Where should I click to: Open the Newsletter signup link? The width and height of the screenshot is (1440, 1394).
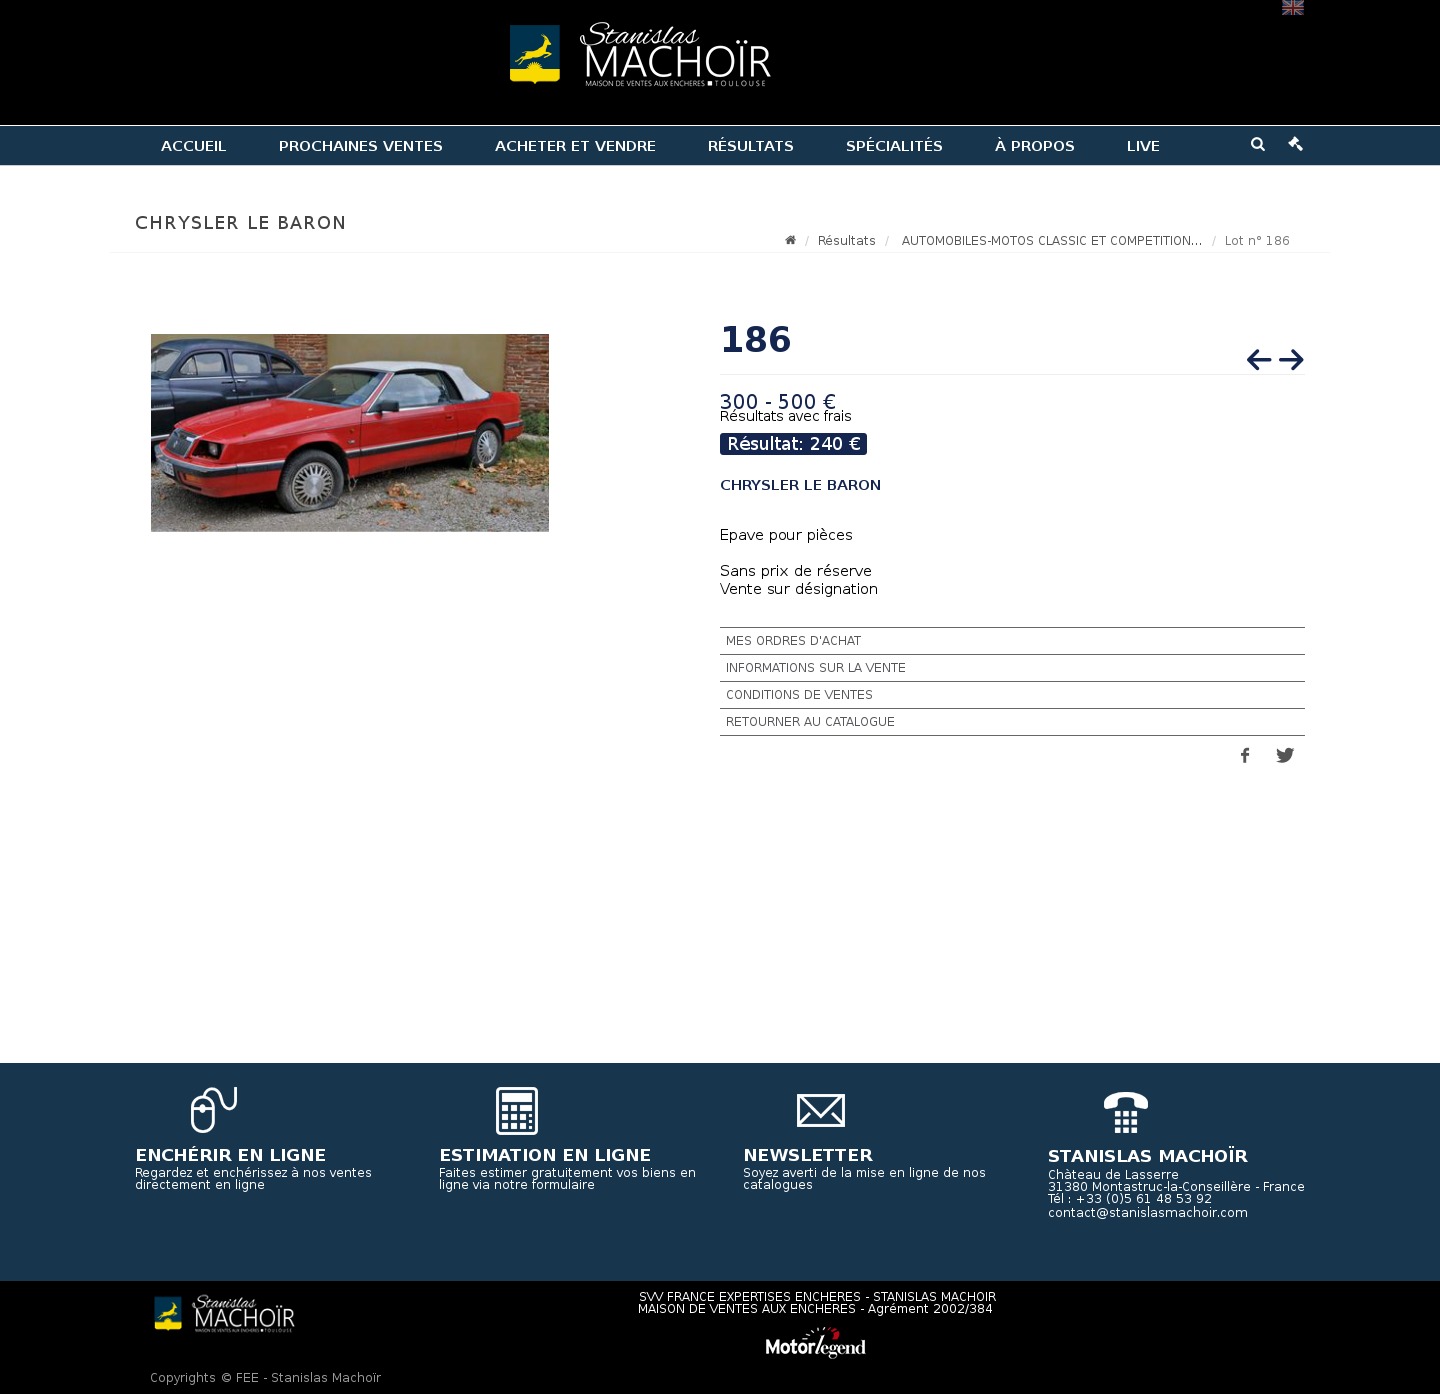coord(808,1155)
